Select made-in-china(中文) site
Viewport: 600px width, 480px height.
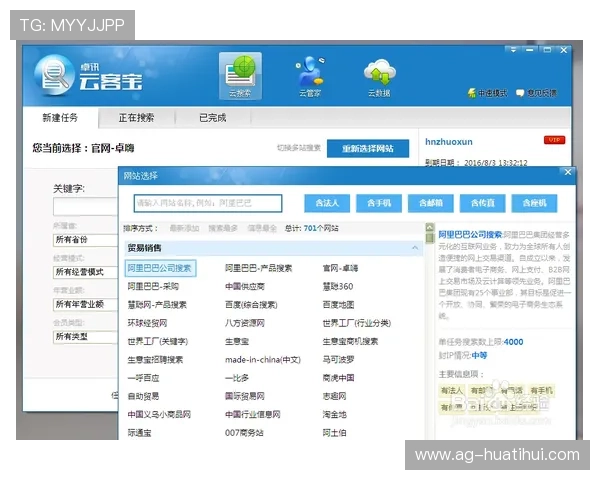(263, 360)
